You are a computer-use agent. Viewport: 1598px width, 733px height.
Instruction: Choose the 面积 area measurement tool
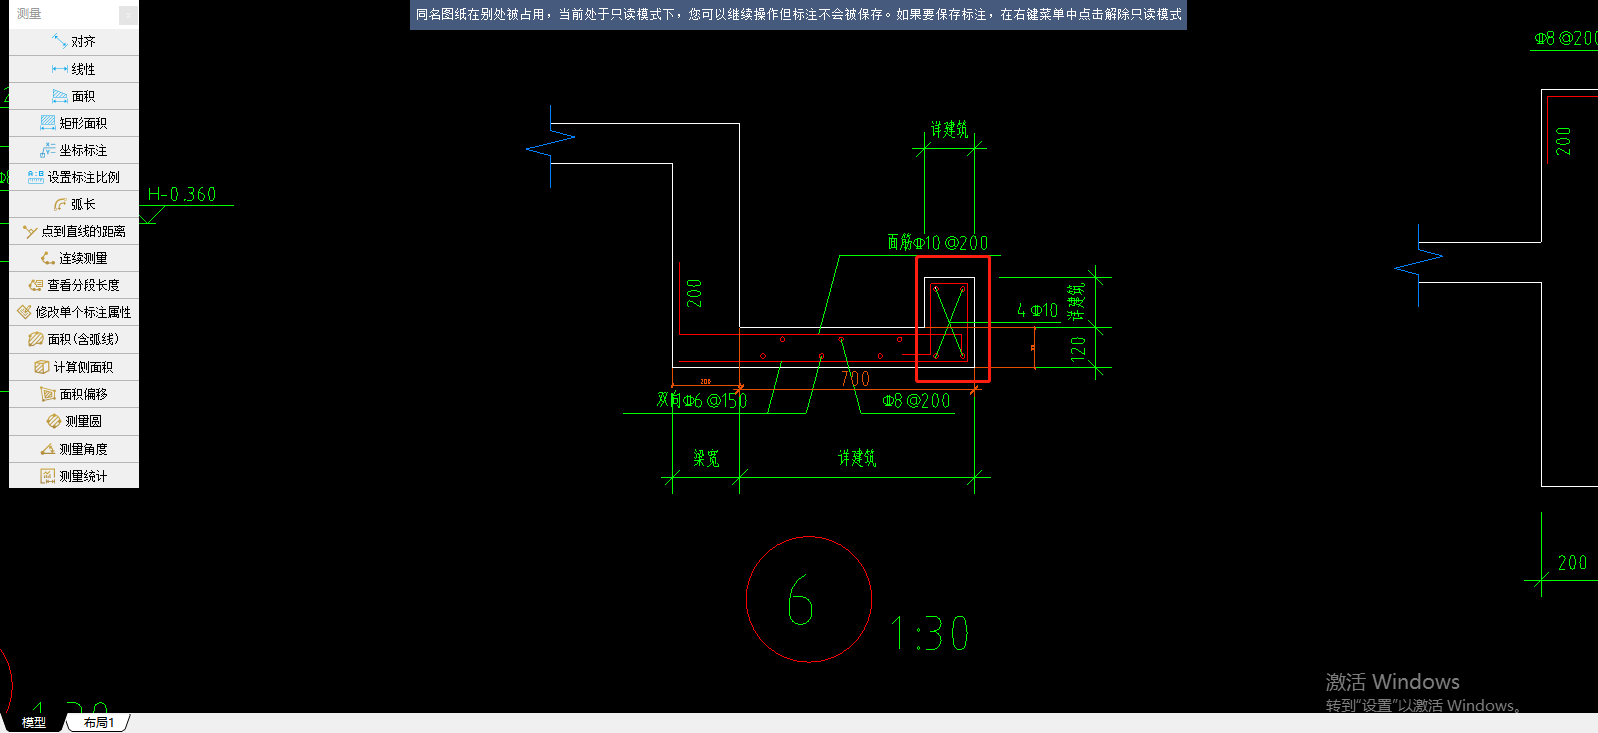coord(74,96)
